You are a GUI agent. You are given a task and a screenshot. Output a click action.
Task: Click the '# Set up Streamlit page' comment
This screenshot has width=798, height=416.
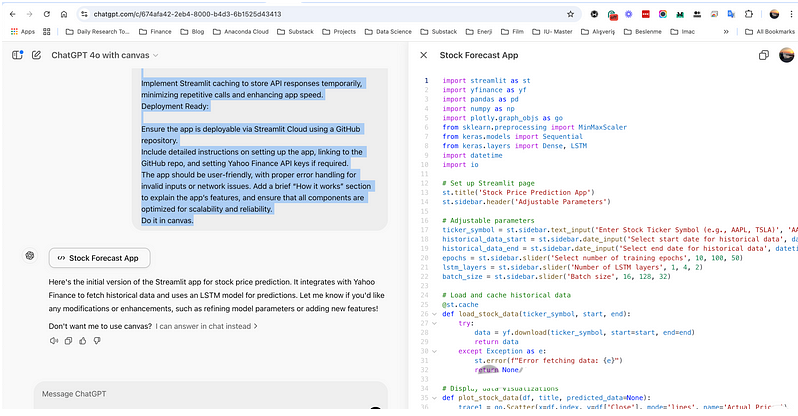pyautogui.click(x=488, y=183)
